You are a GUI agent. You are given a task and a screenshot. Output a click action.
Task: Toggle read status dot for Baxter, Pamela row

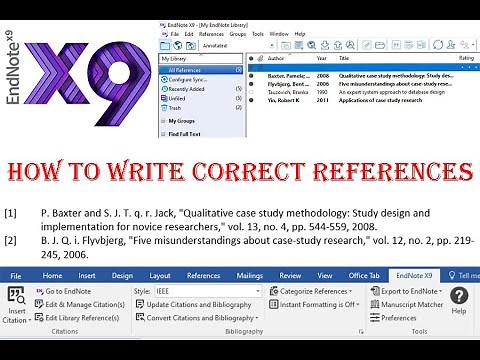point(251,76)
